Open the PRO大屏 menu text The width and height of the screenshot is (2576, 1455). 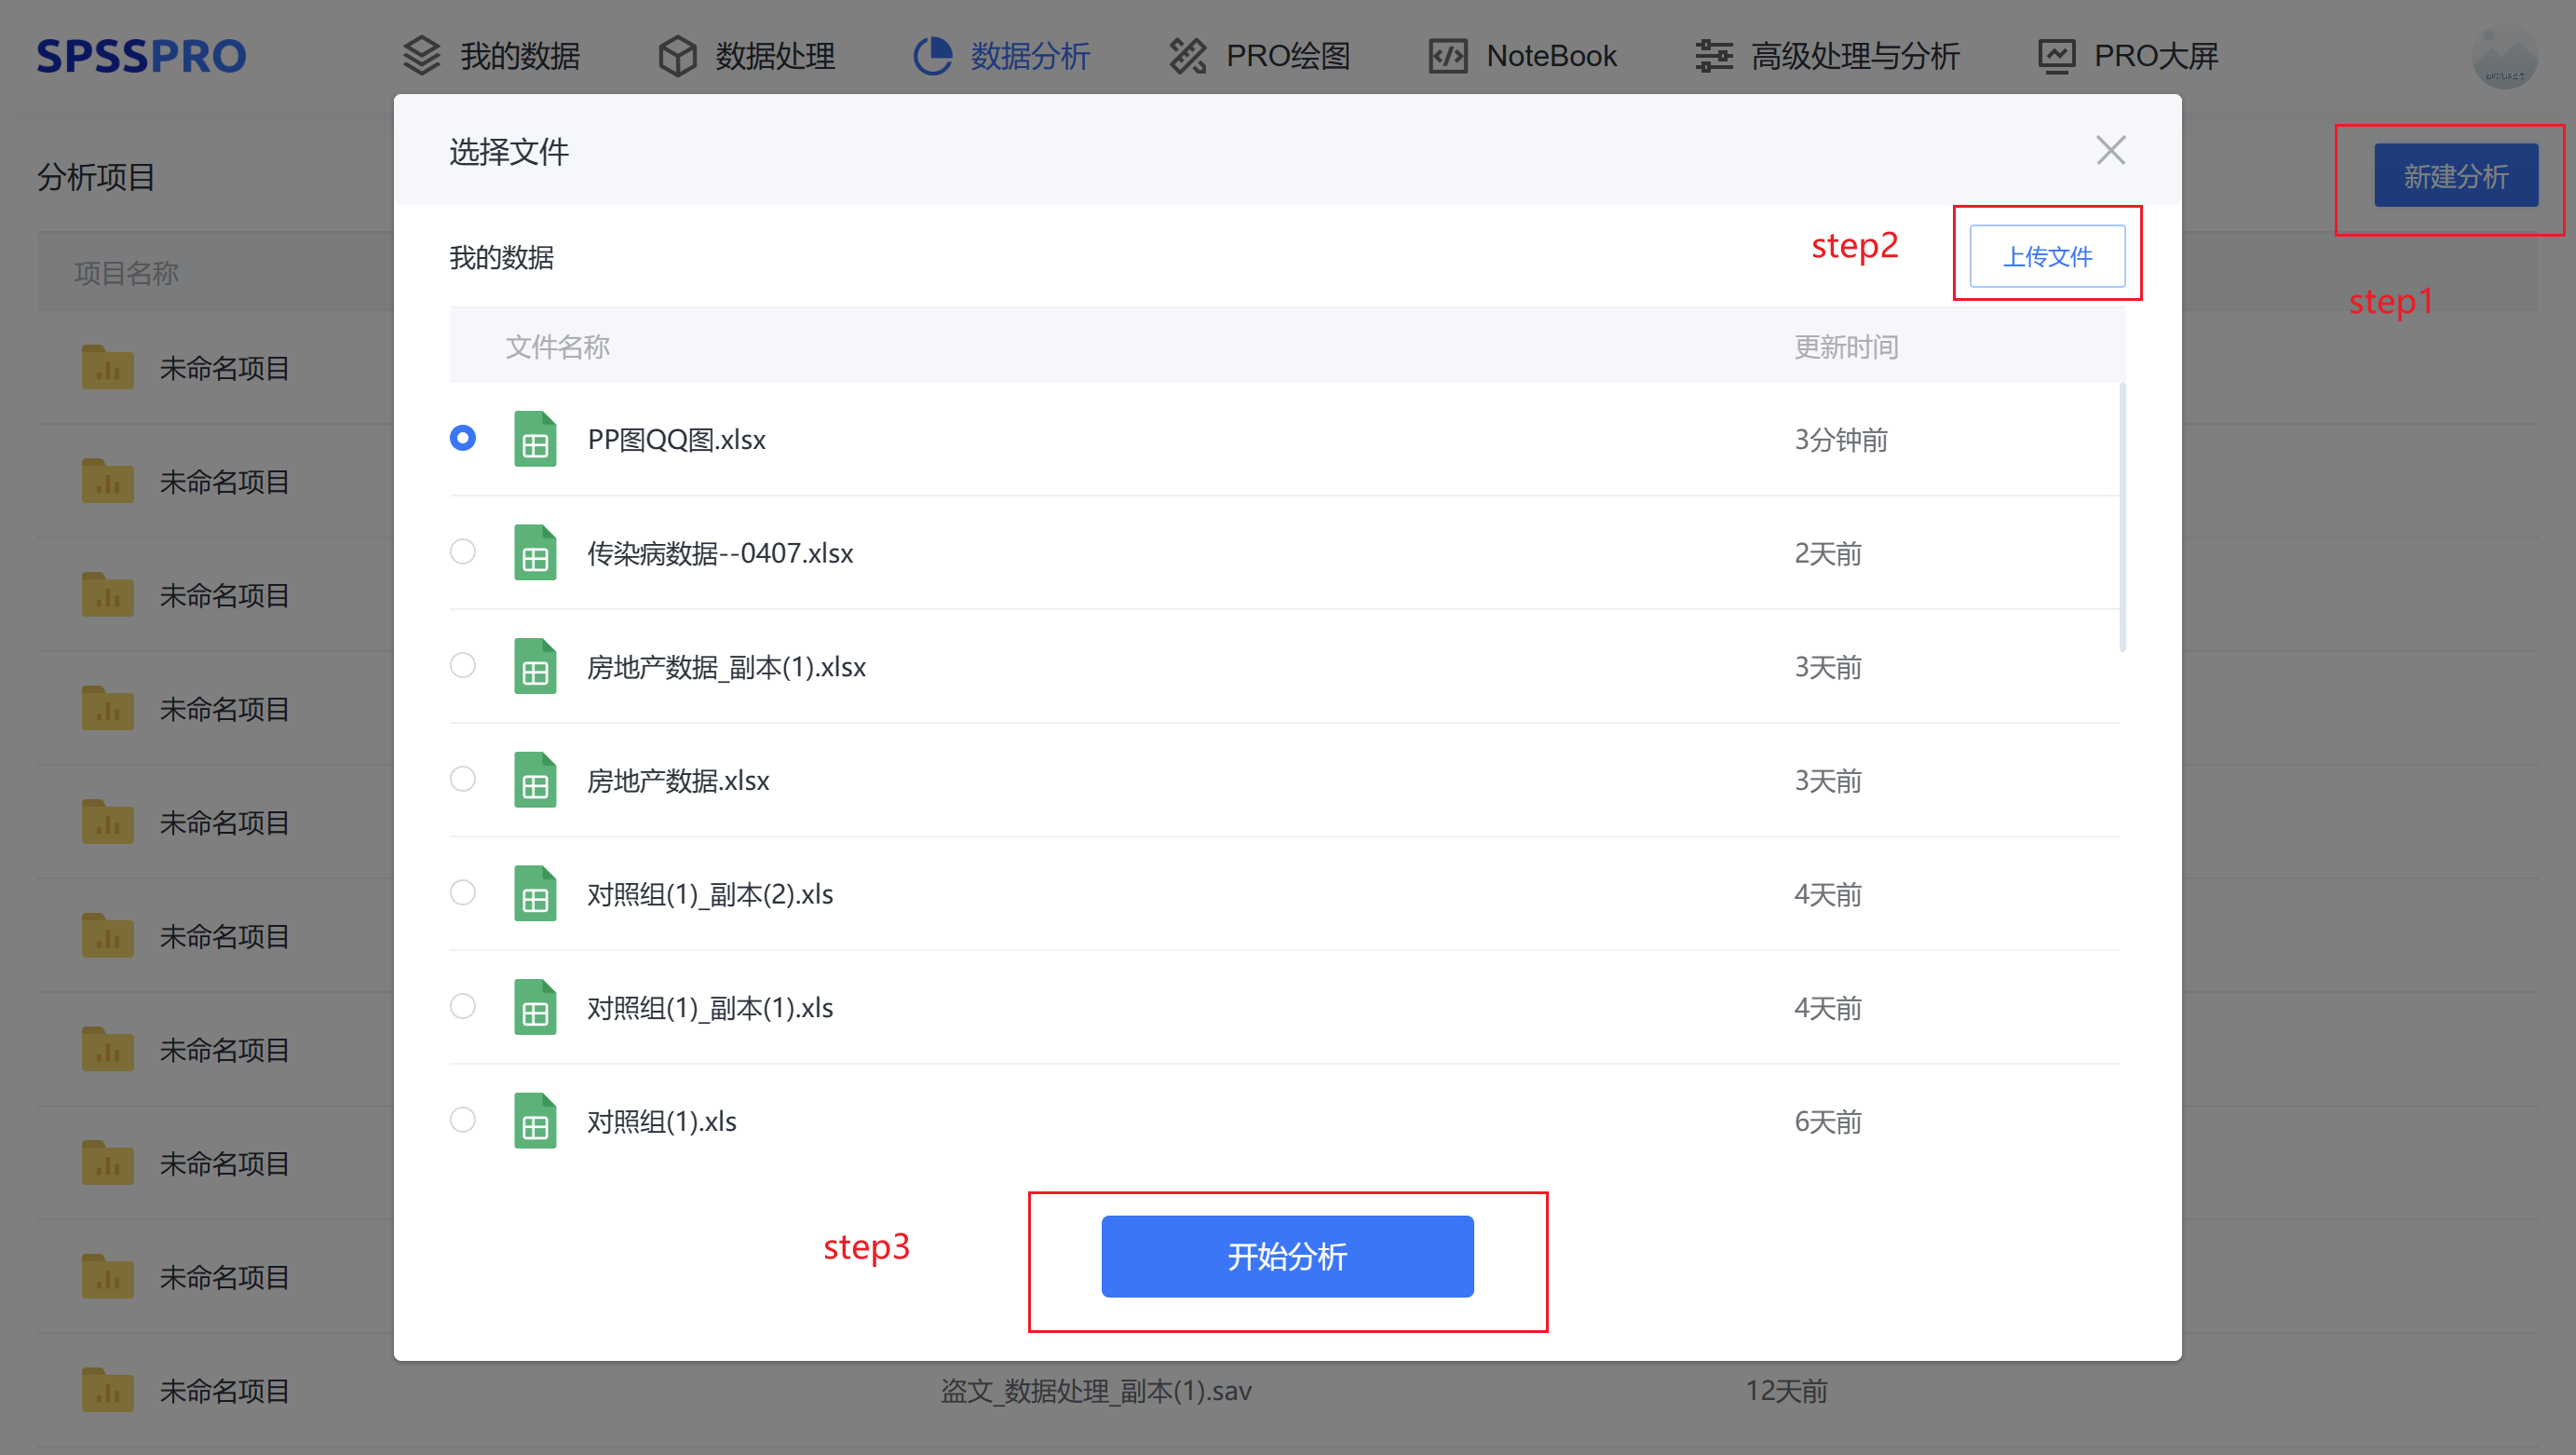point(2156,56)
